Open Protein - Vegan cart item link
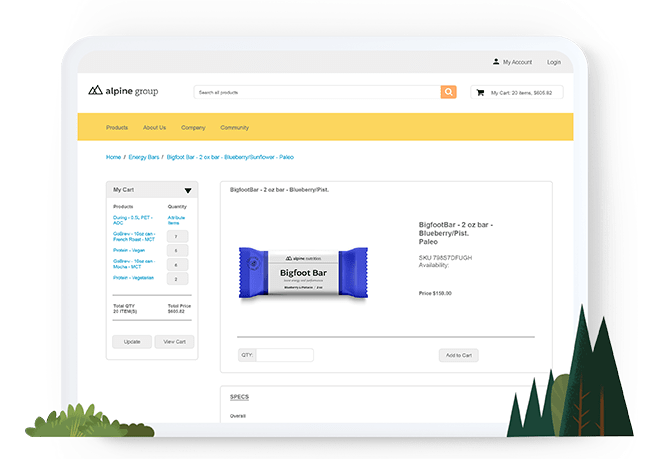Image resolution: width=650 pixels, height=459 pixels. pos(130,250)
